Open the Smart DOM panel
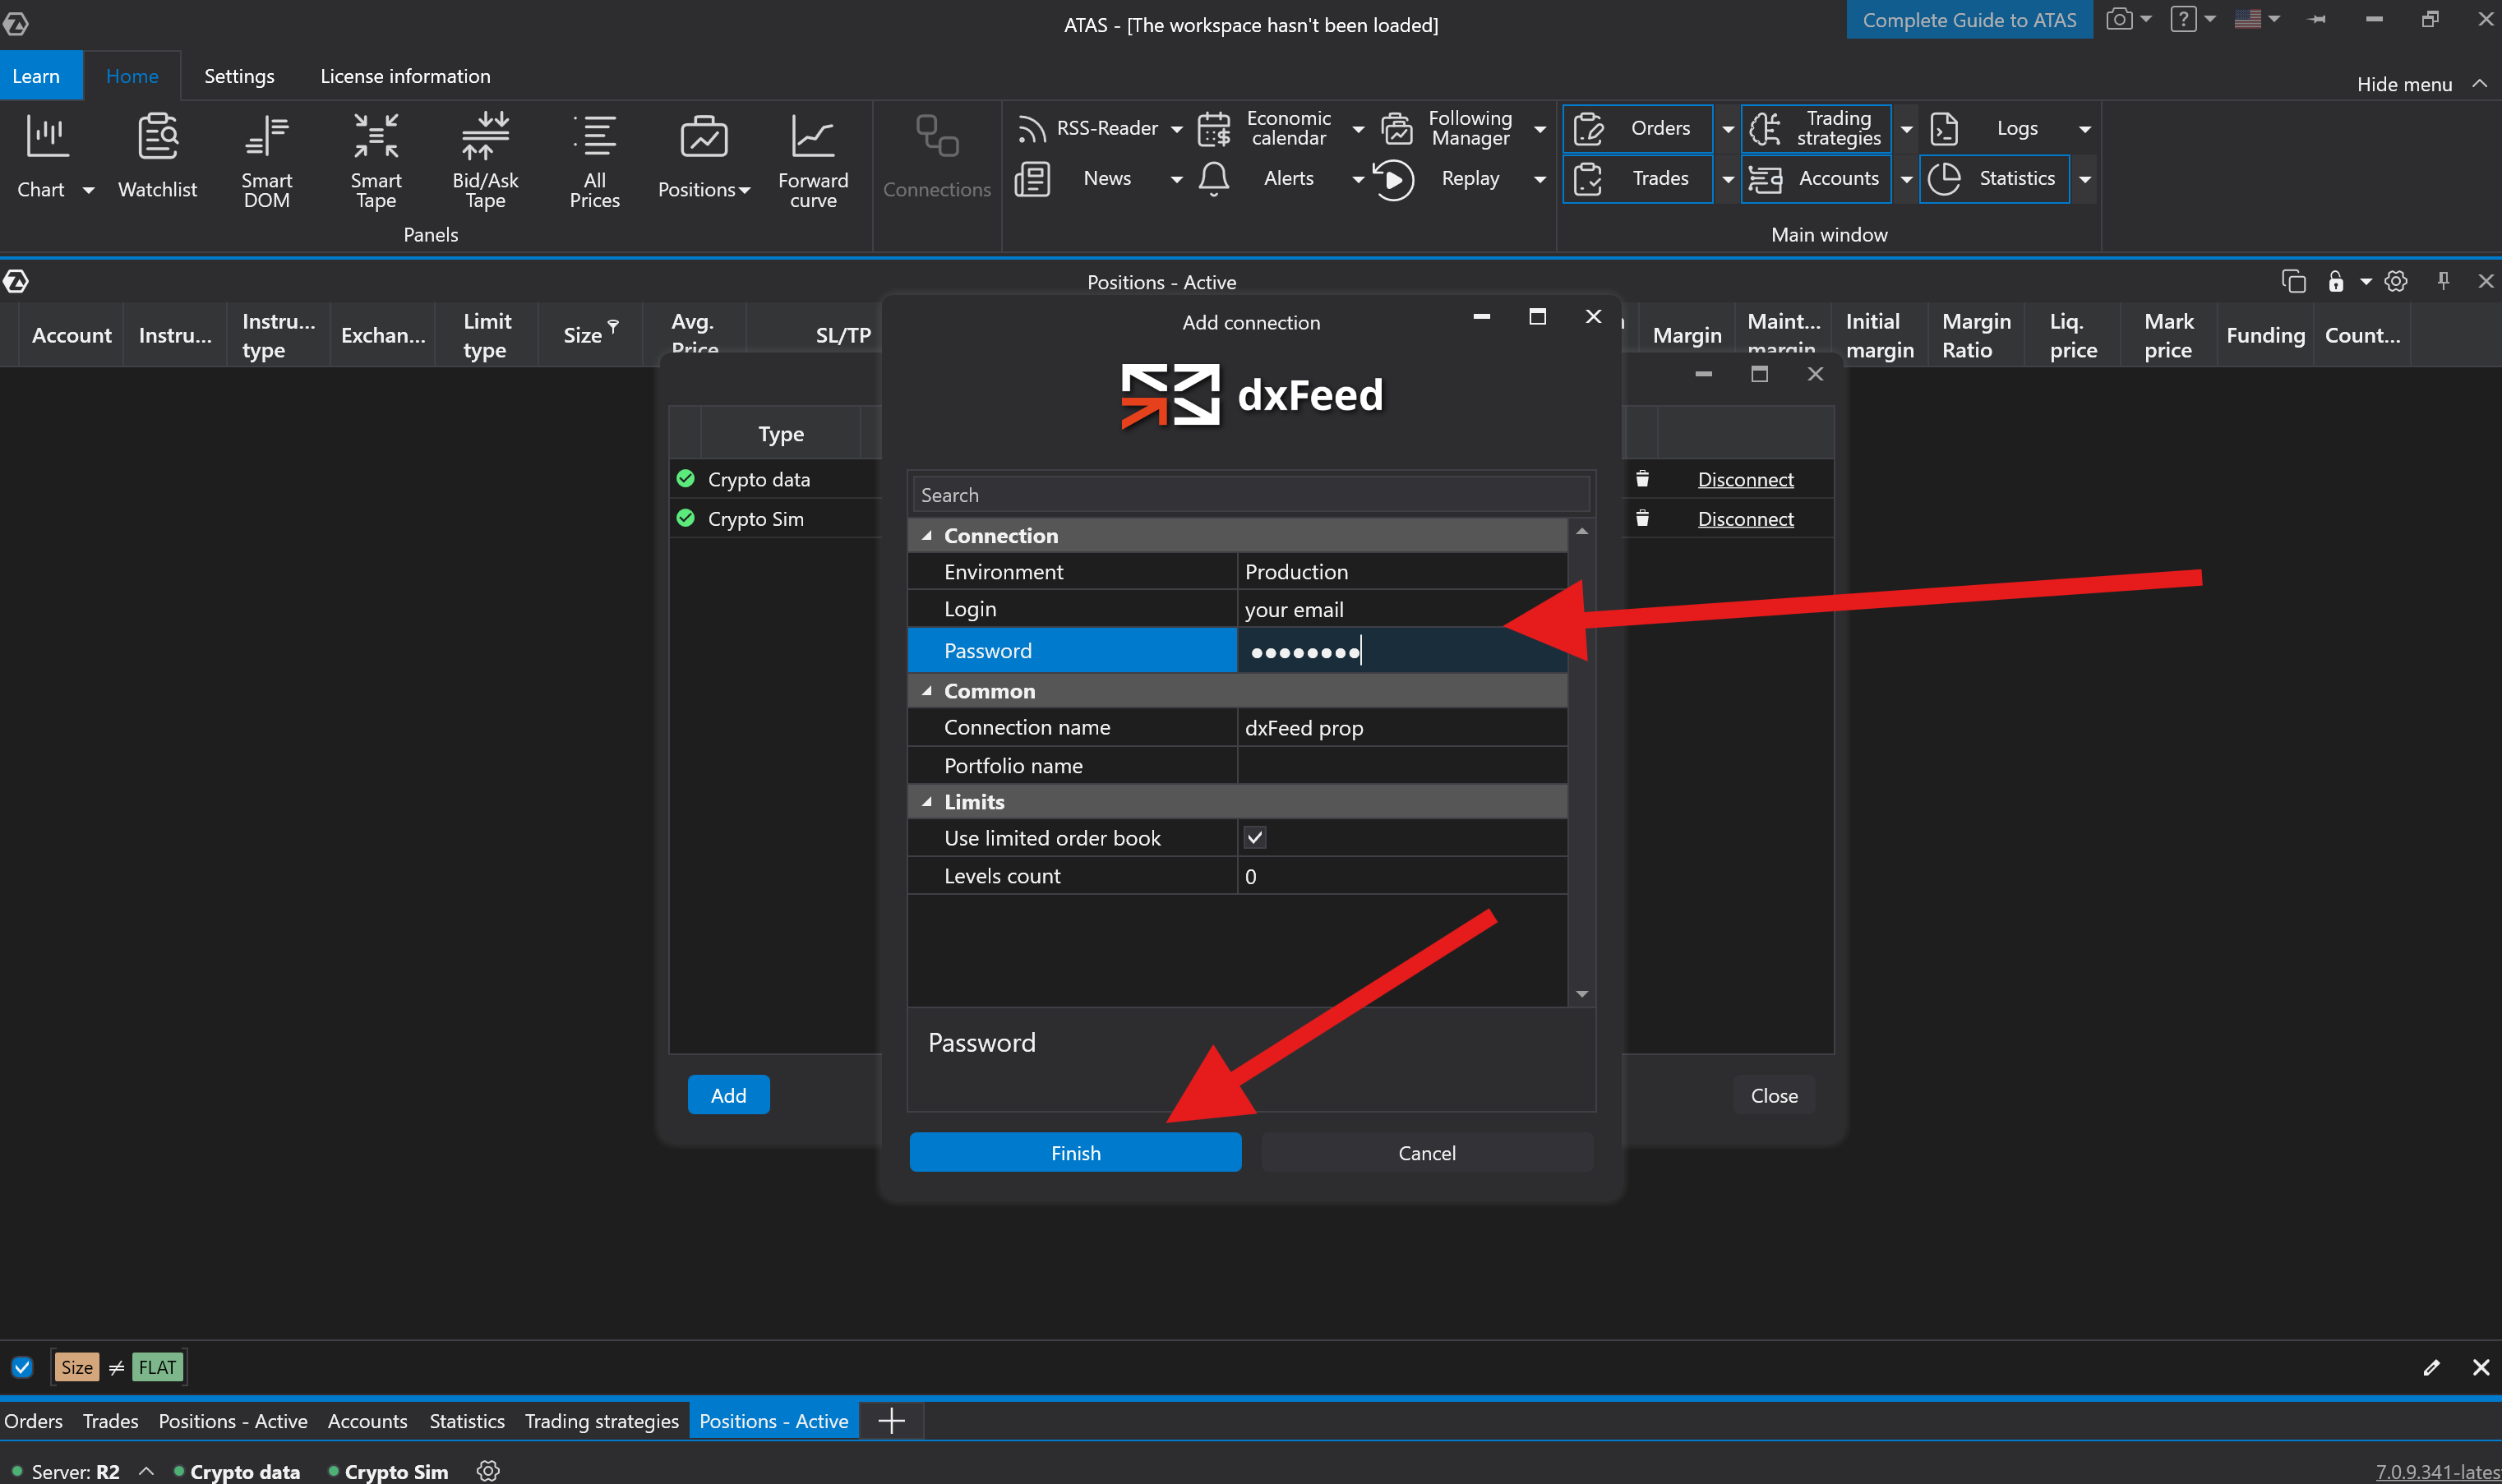Viewport: 2502px width, 1484px height. tap(266, 160)
